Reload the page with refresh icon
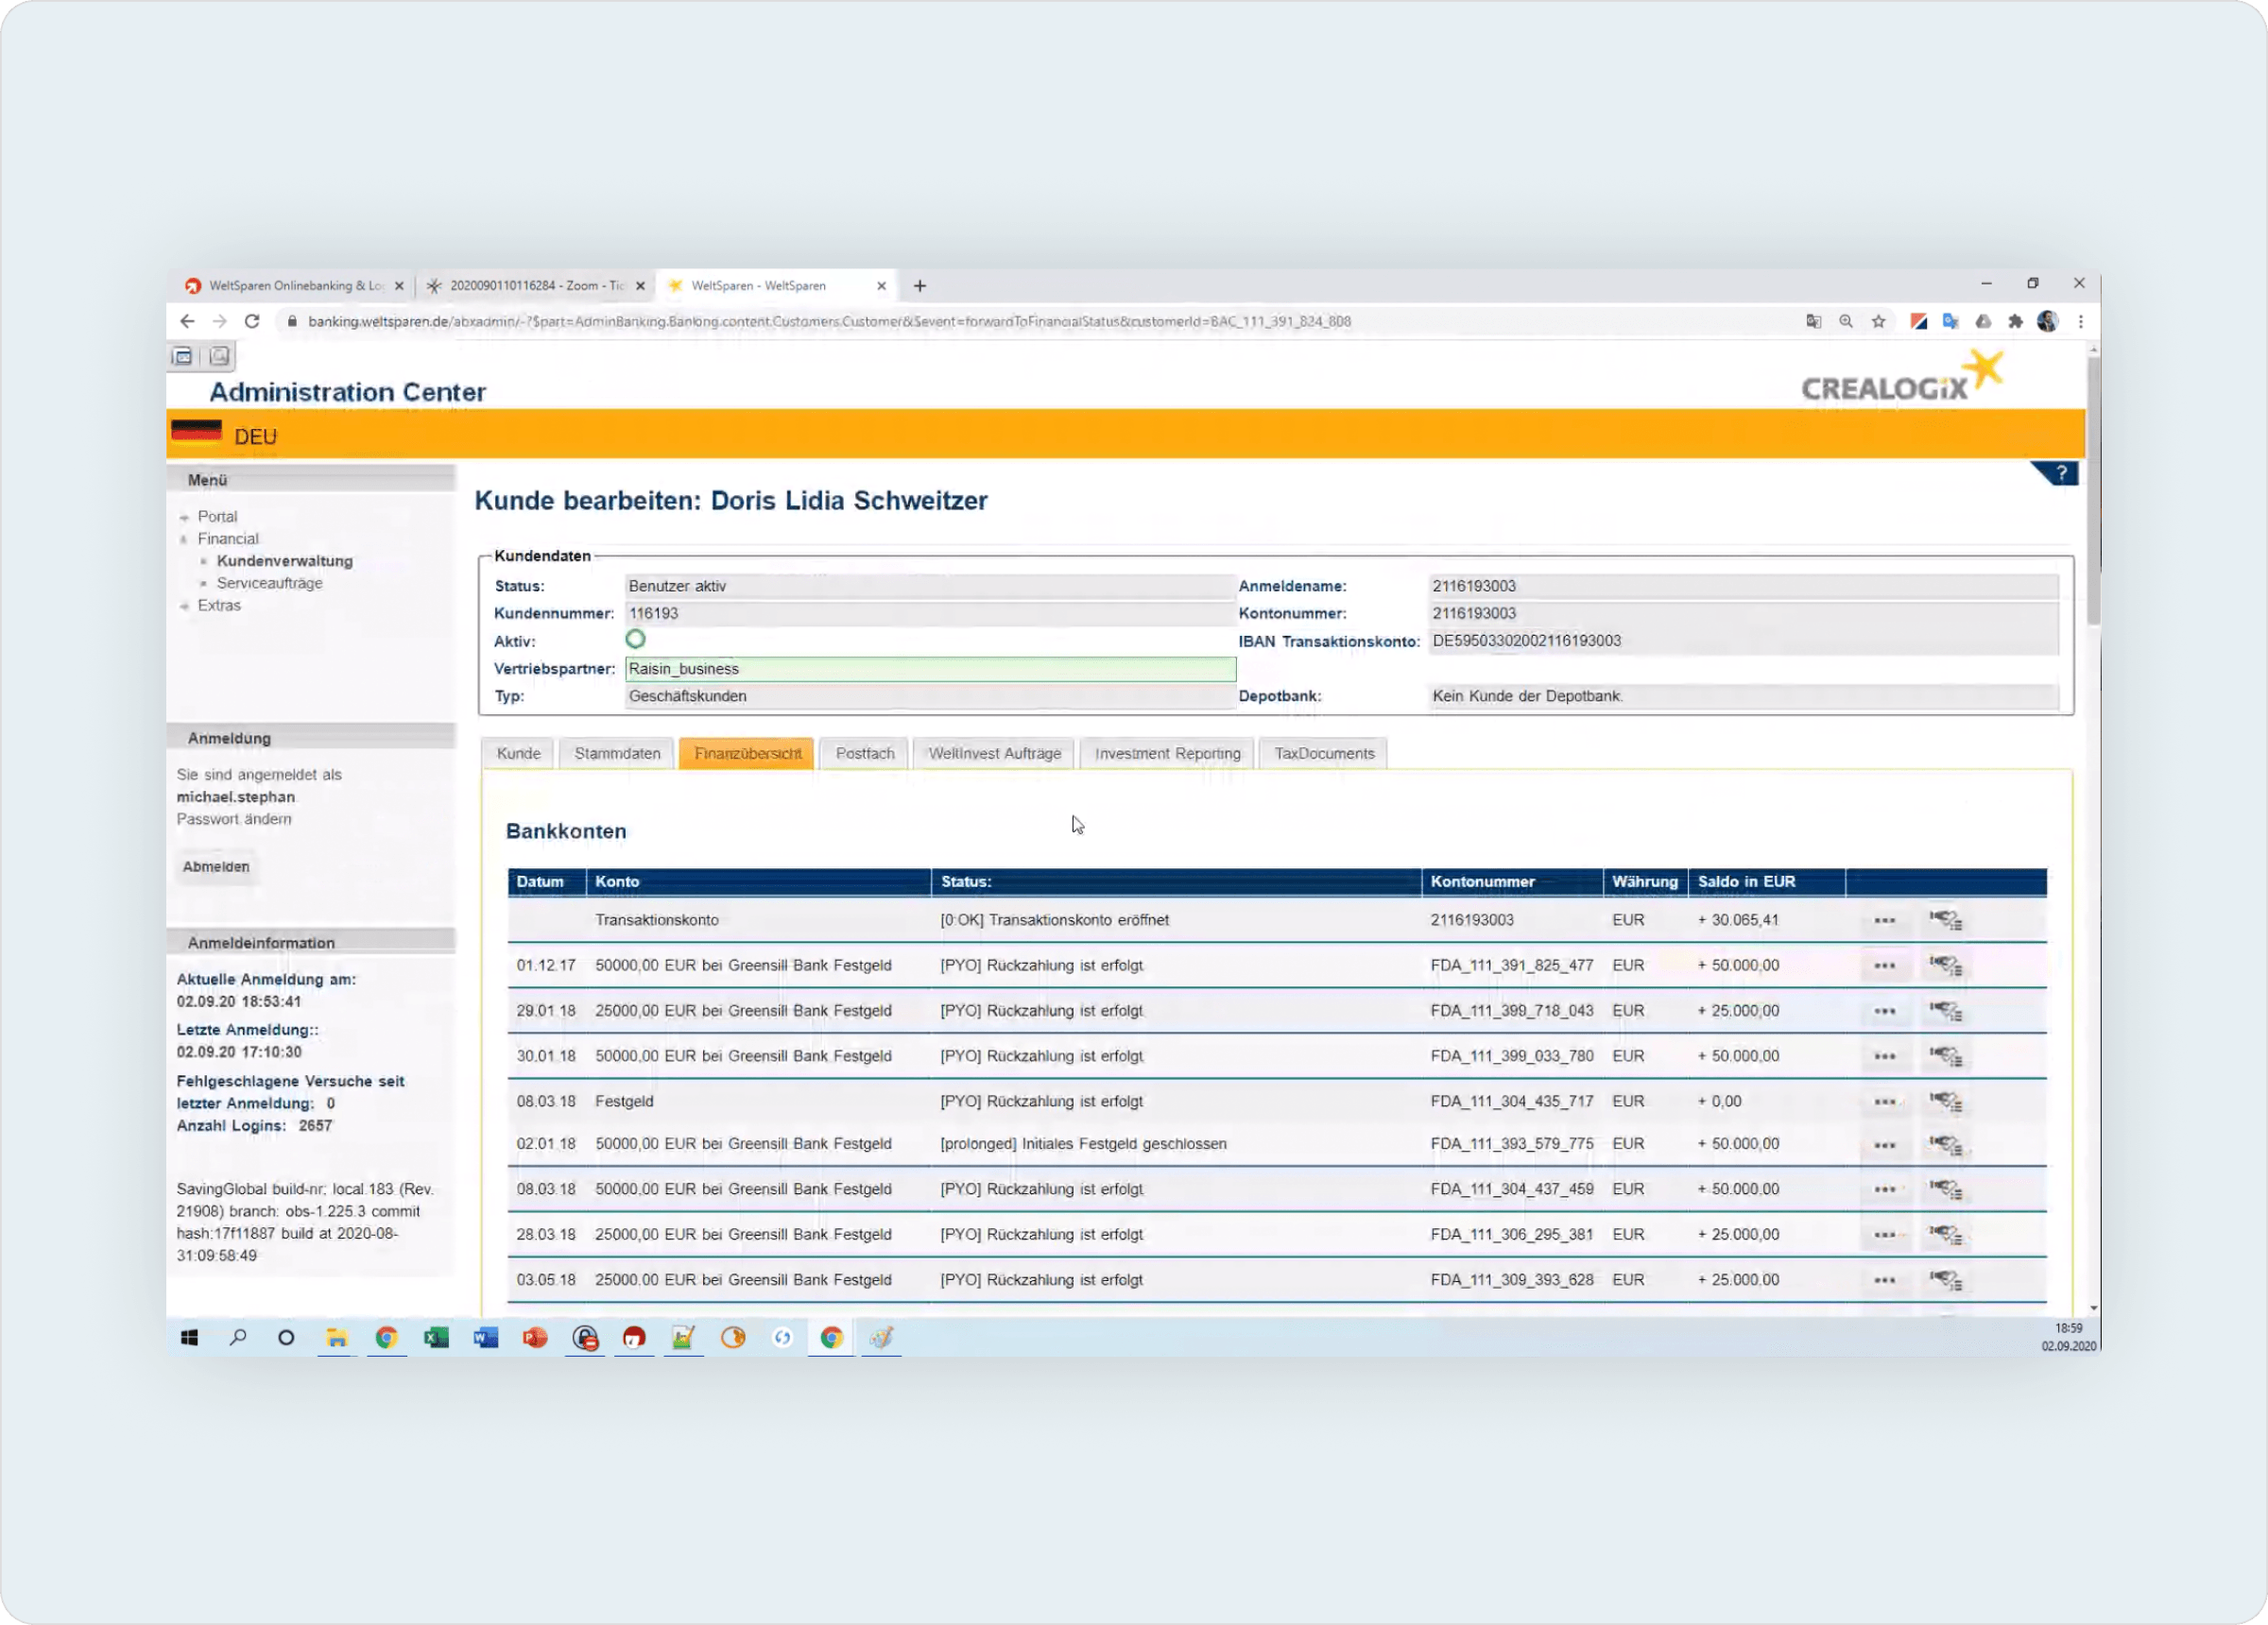This screenshot has width=2268, height=1625. (252, 321)
